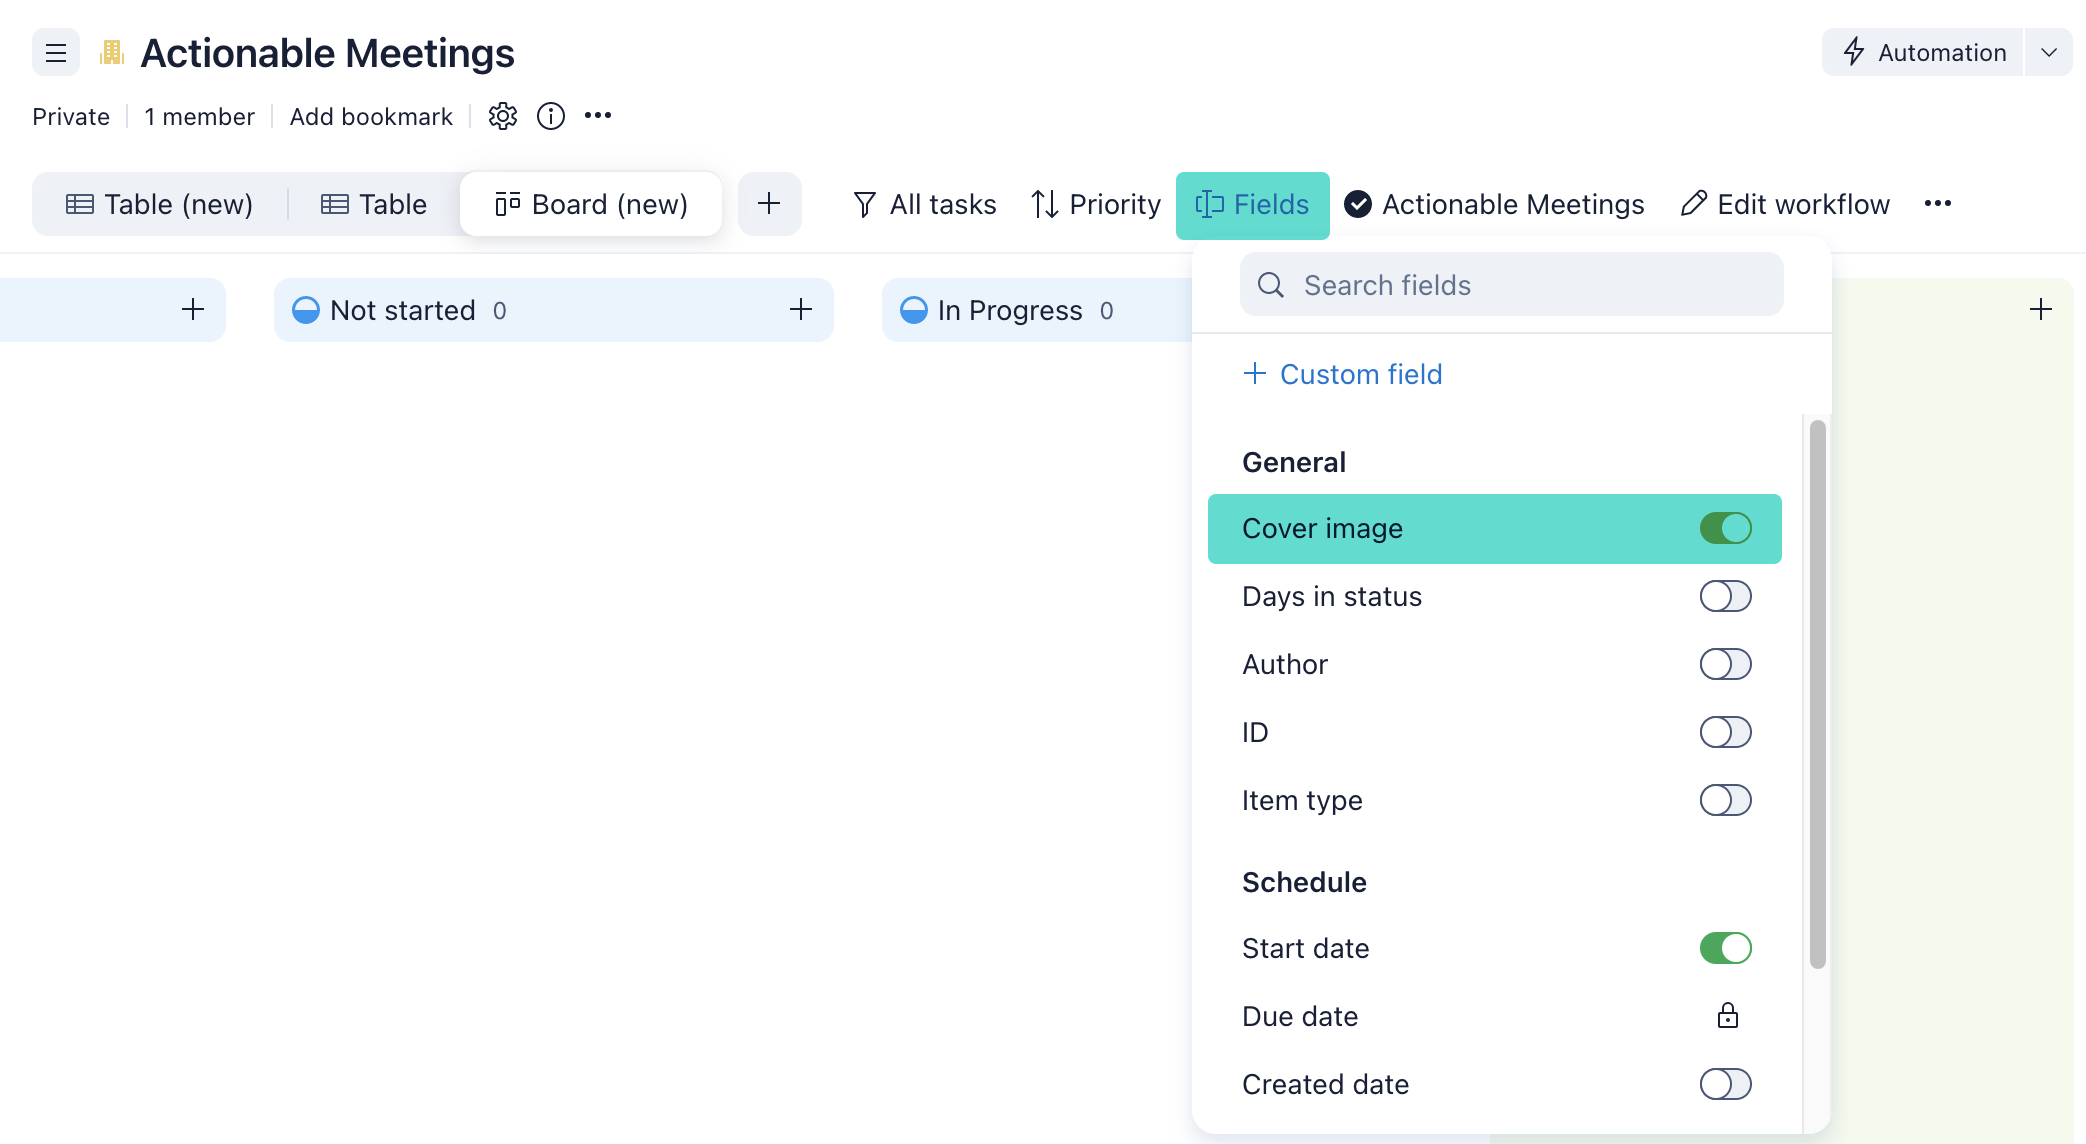Screen dimensions: 2086x1144
Task: Enable the Days in status toggle
Action: coord(1725,596)
